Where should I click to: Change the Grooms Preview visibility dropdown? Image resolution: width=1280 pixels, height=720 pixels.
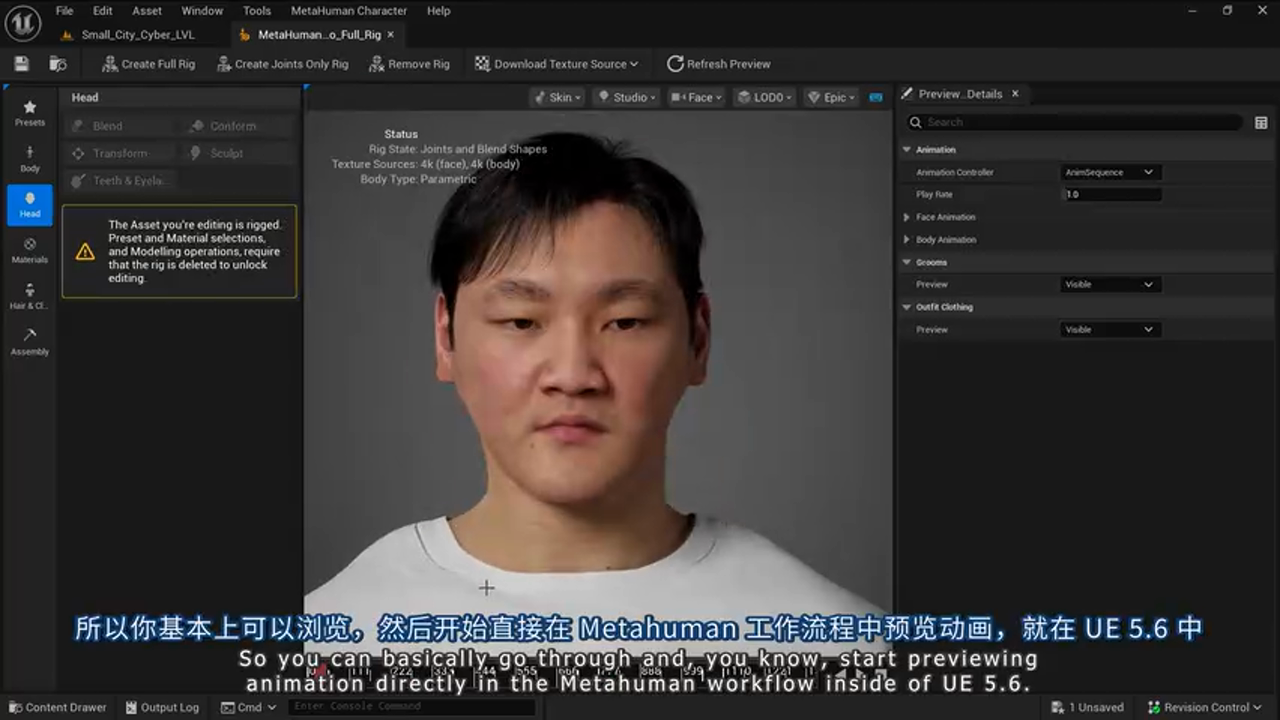(x=1110, y=284)
